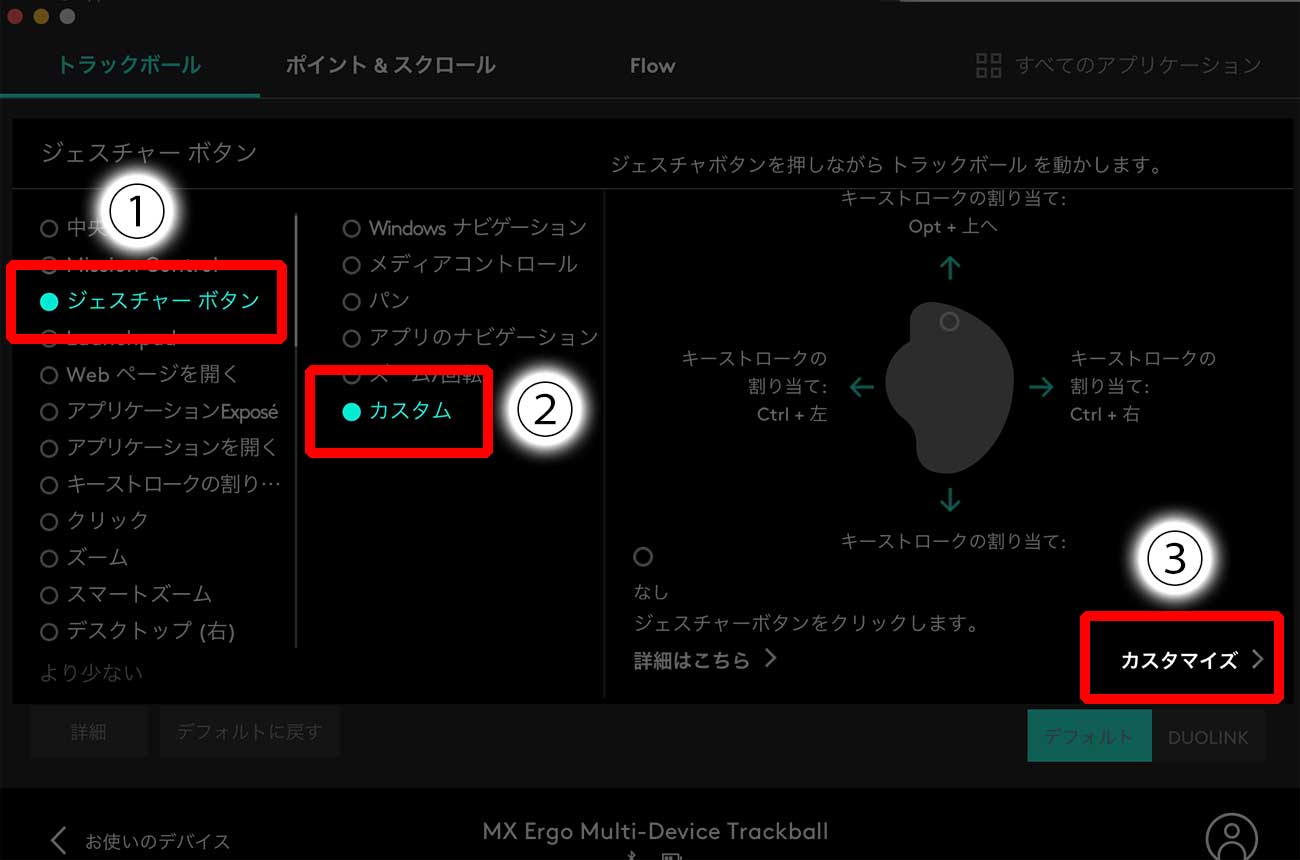Select the カスタム gesture set
1300x860 pixels.
pos(397,411)
